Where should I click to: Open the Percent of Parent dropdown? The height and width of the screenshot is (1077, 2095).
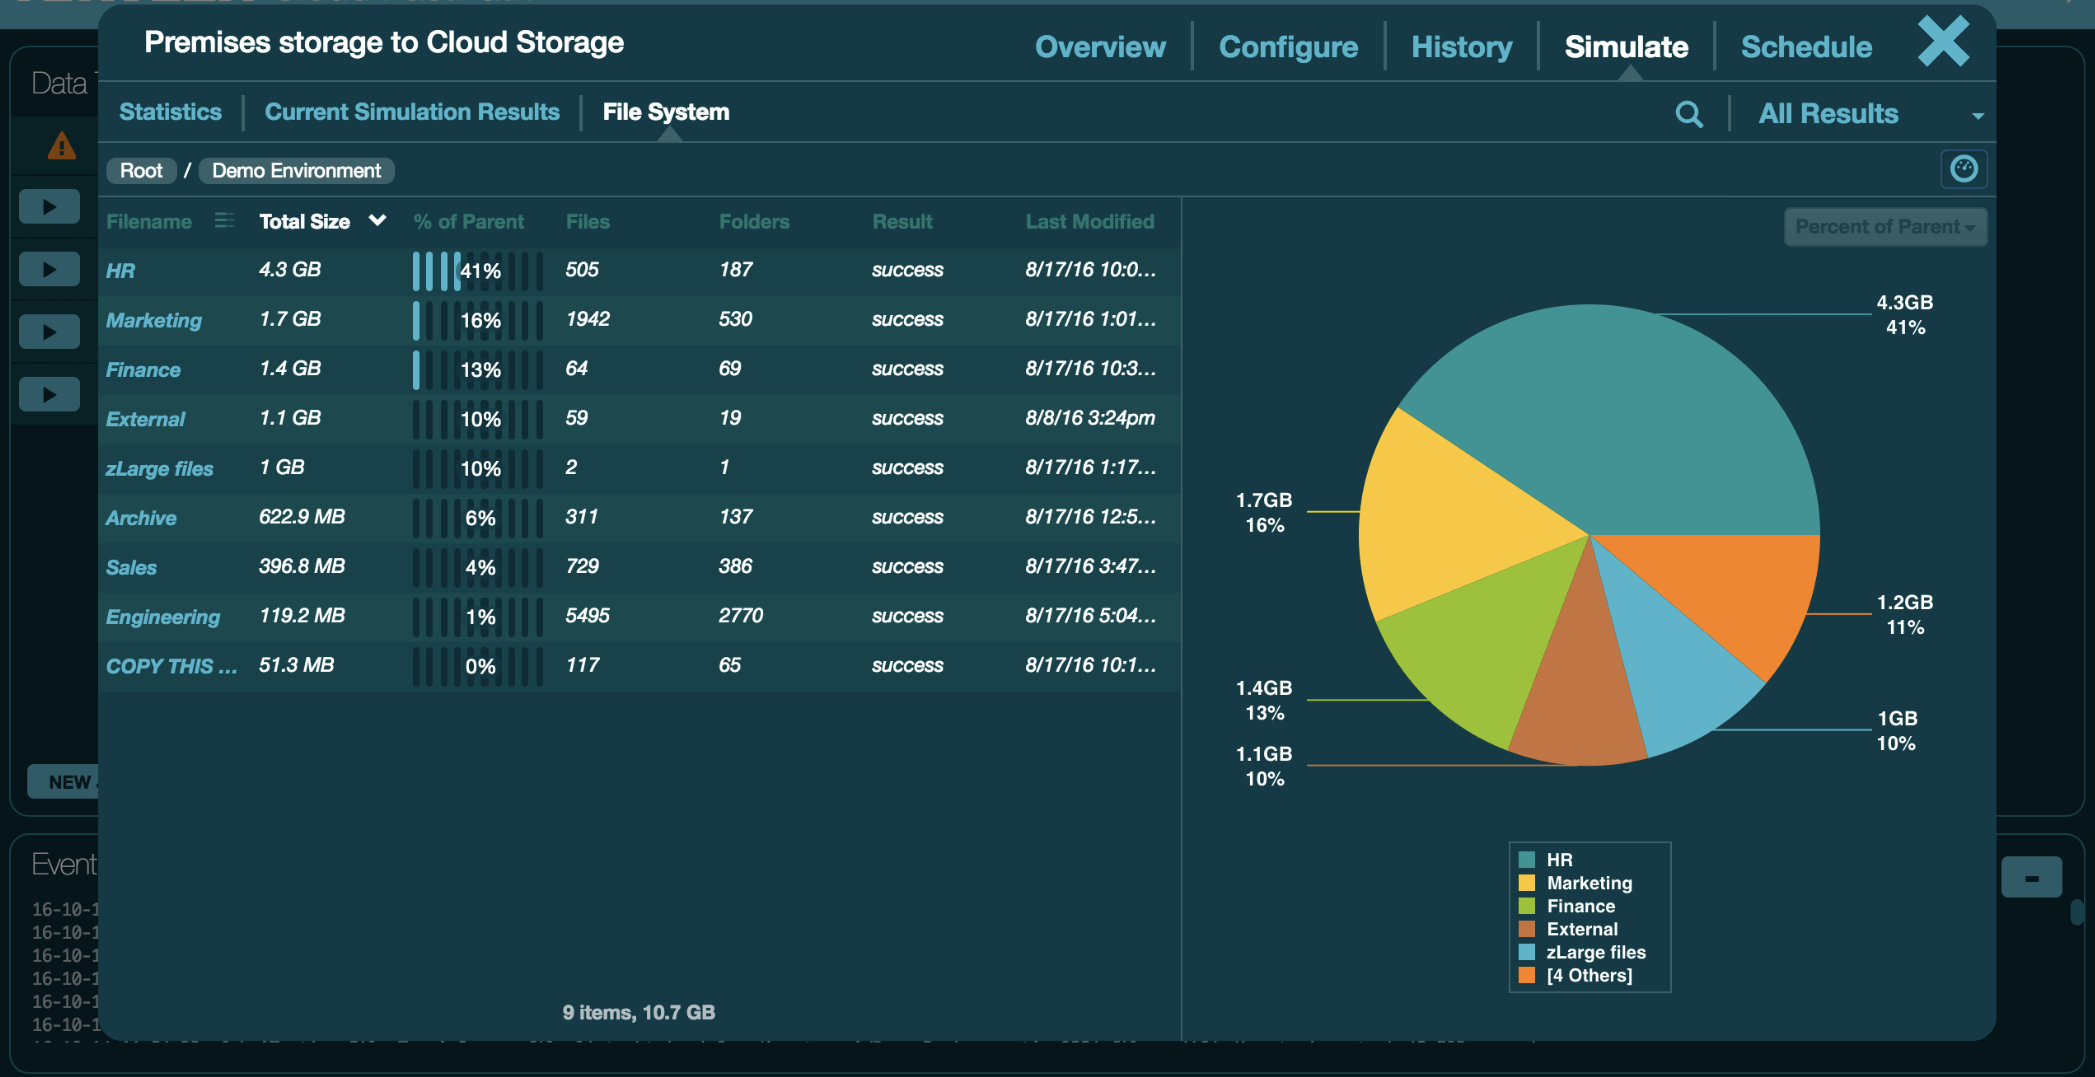1884,226
